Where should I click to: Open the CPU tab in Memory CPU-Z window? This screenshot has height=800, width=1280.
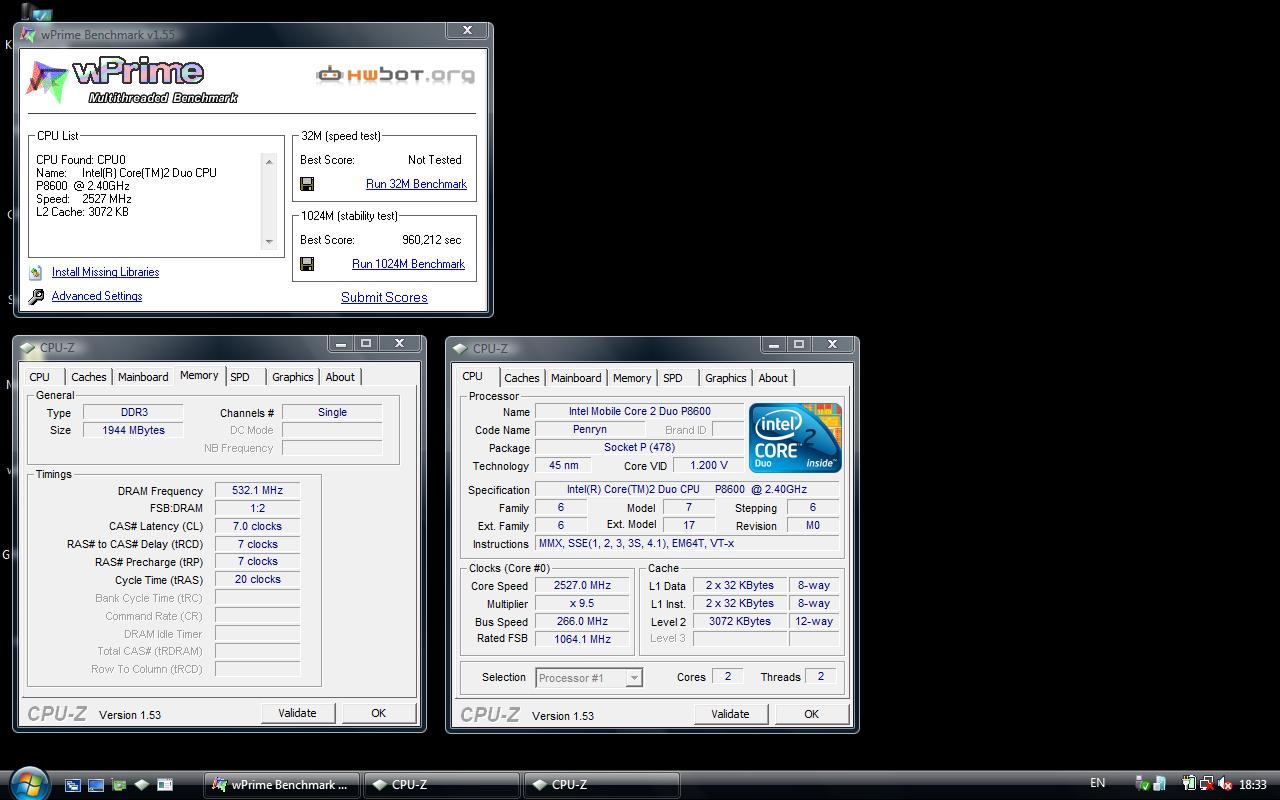(x=40, y=377)
